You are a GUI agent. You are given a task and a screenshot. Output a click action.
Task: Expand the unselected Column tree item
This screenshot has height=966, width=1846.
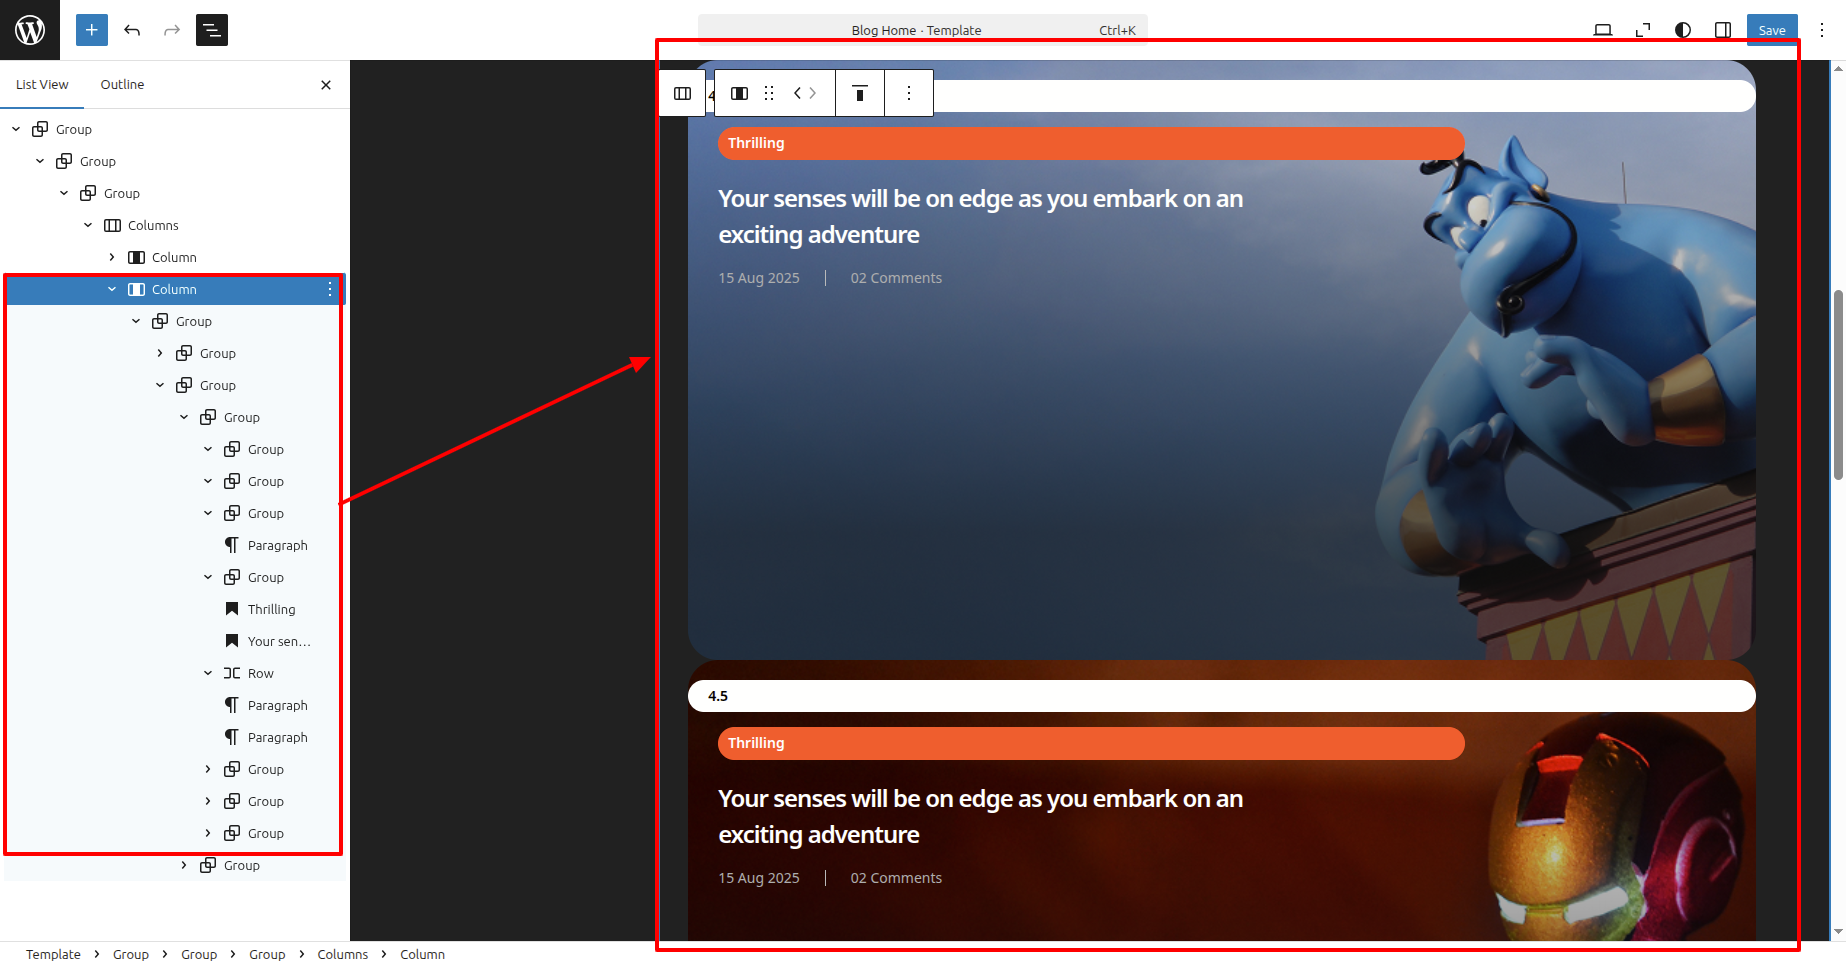pyautogui.click(x=112, y=257)
